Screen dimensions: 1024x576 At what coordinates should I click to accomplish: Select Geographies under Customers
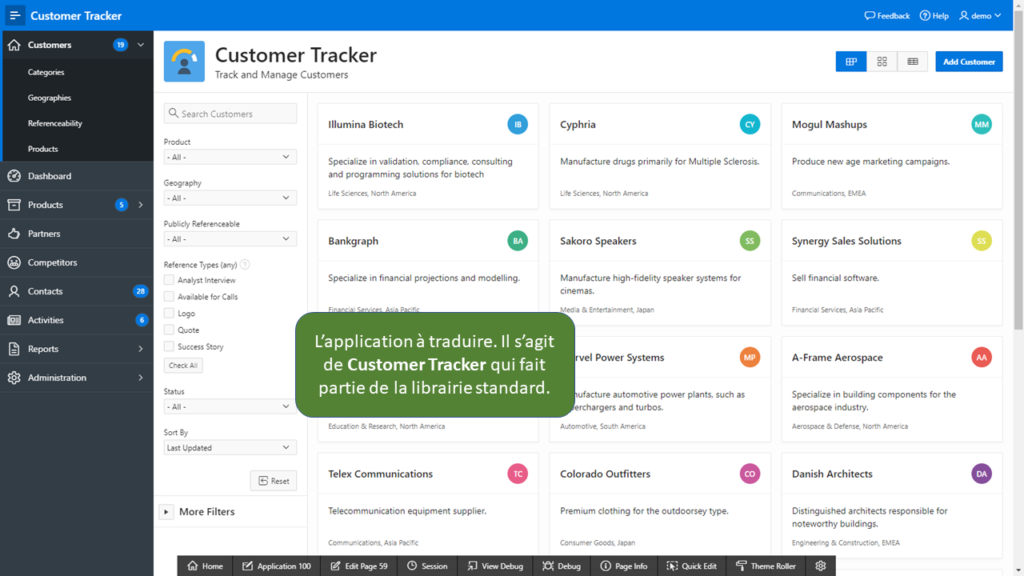click(x=50, y=97)
